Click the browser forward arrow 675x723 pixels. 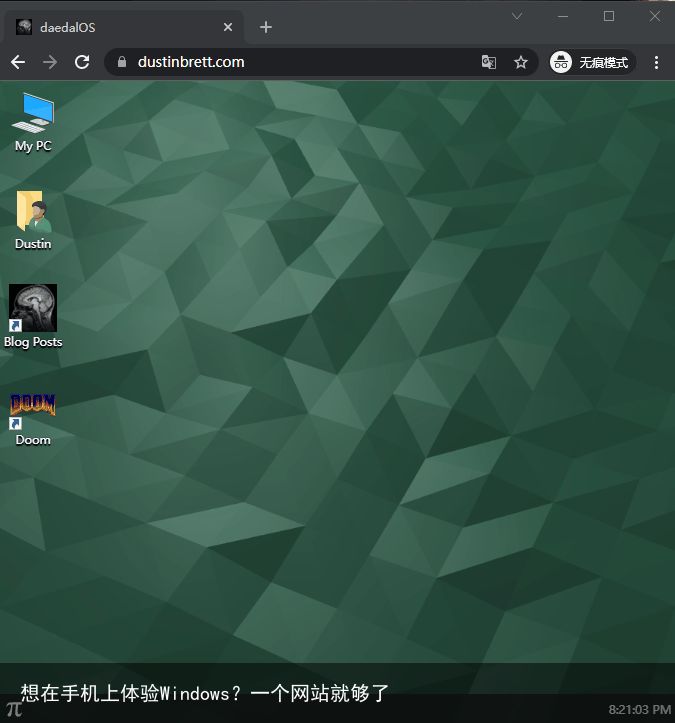[50, 62]
